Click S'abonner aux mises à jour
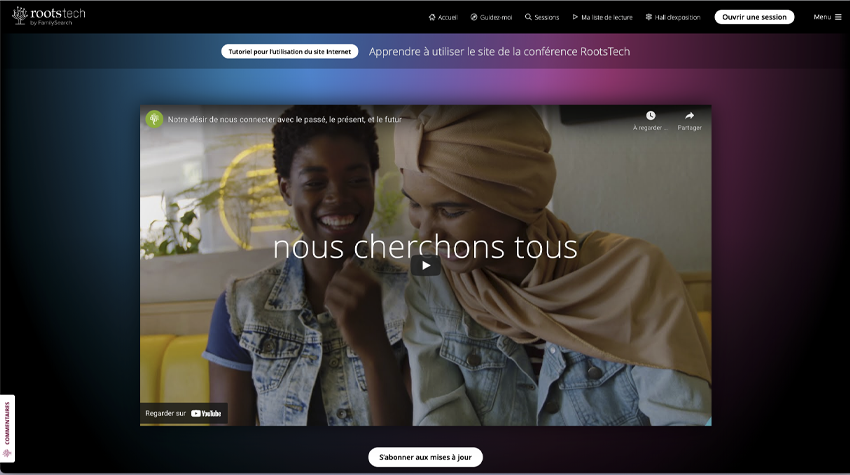Screen dimensions: 850x475 (426, 457)
